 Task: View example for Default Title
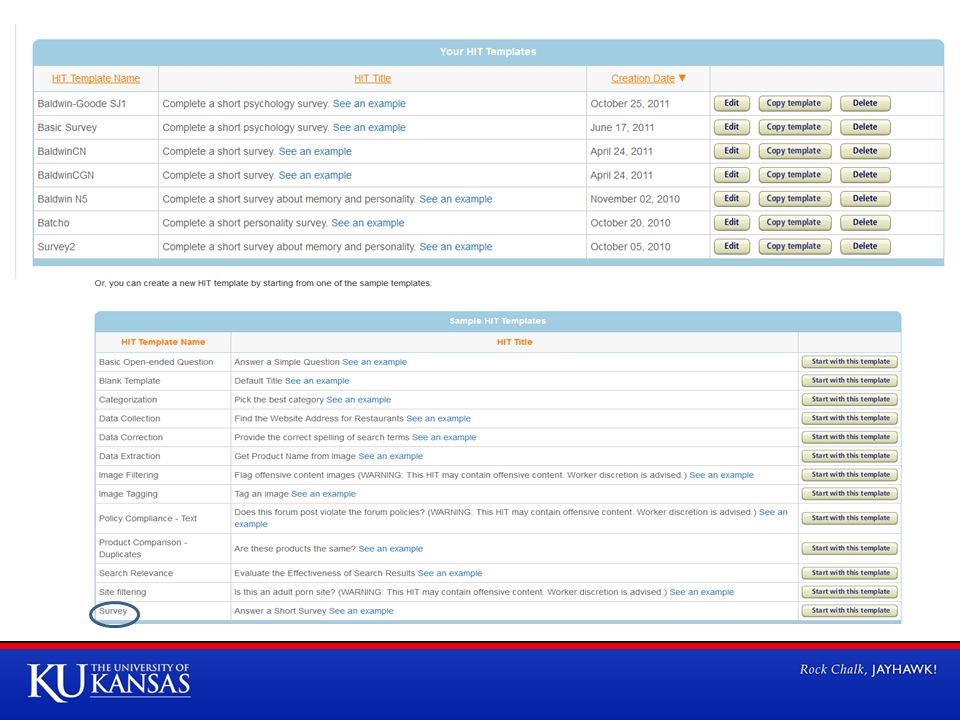click(317, 381)
